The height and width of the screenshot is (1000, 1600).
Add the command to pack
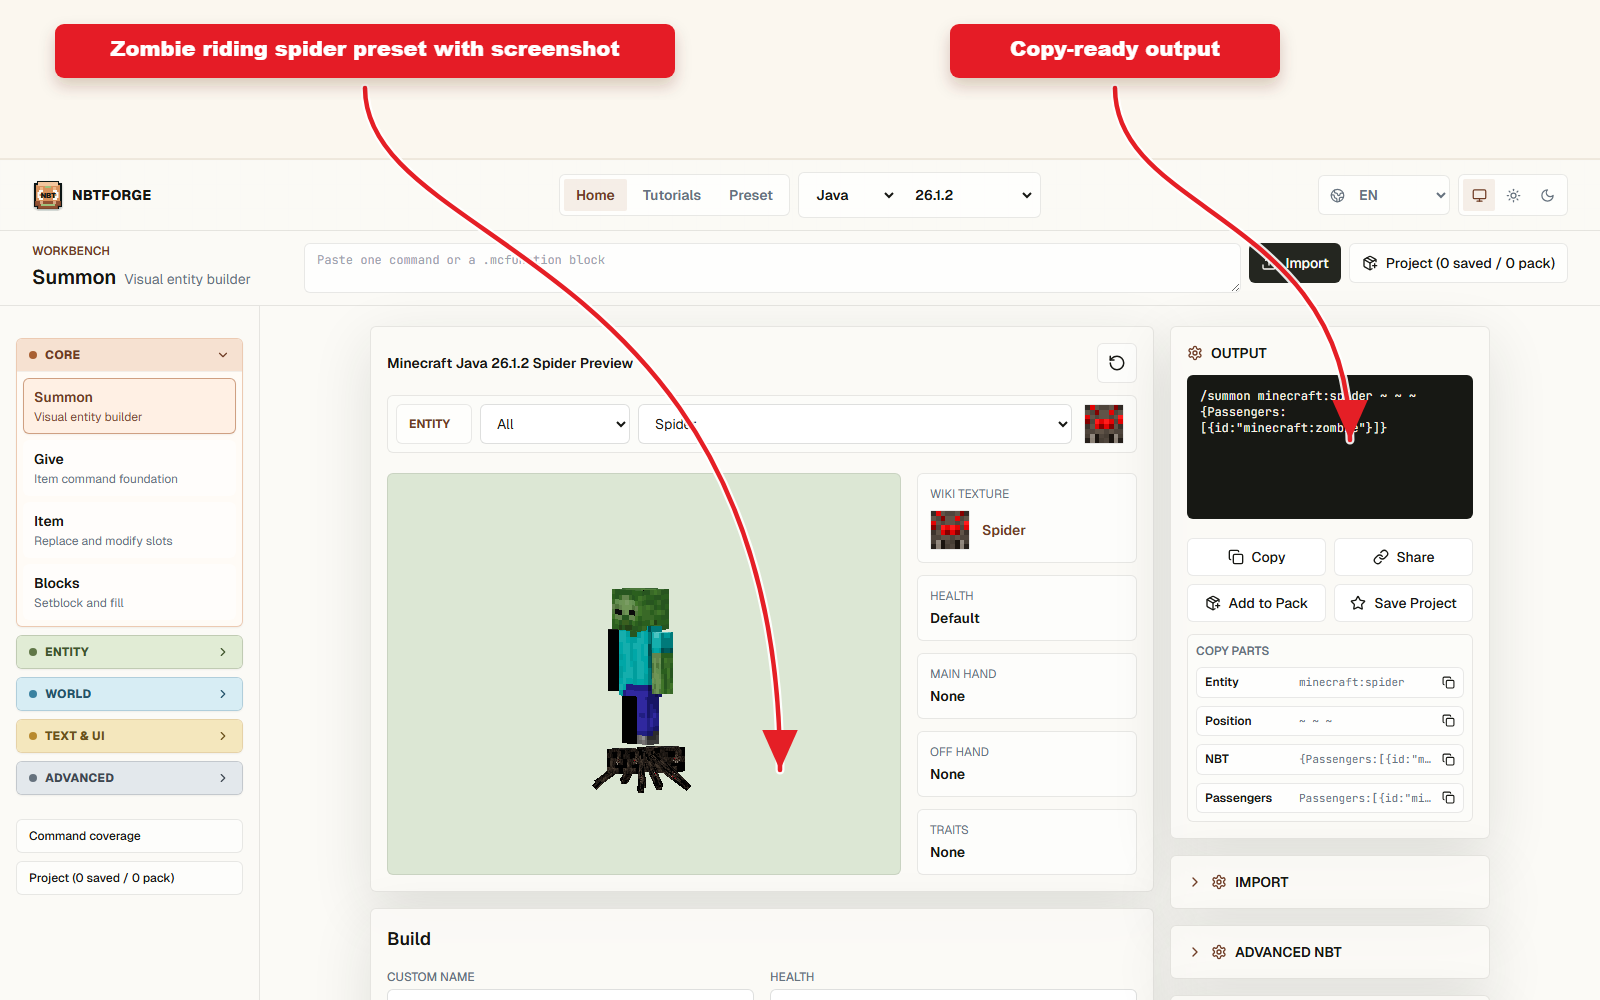pyautogui.click(x=1256, y=603)
